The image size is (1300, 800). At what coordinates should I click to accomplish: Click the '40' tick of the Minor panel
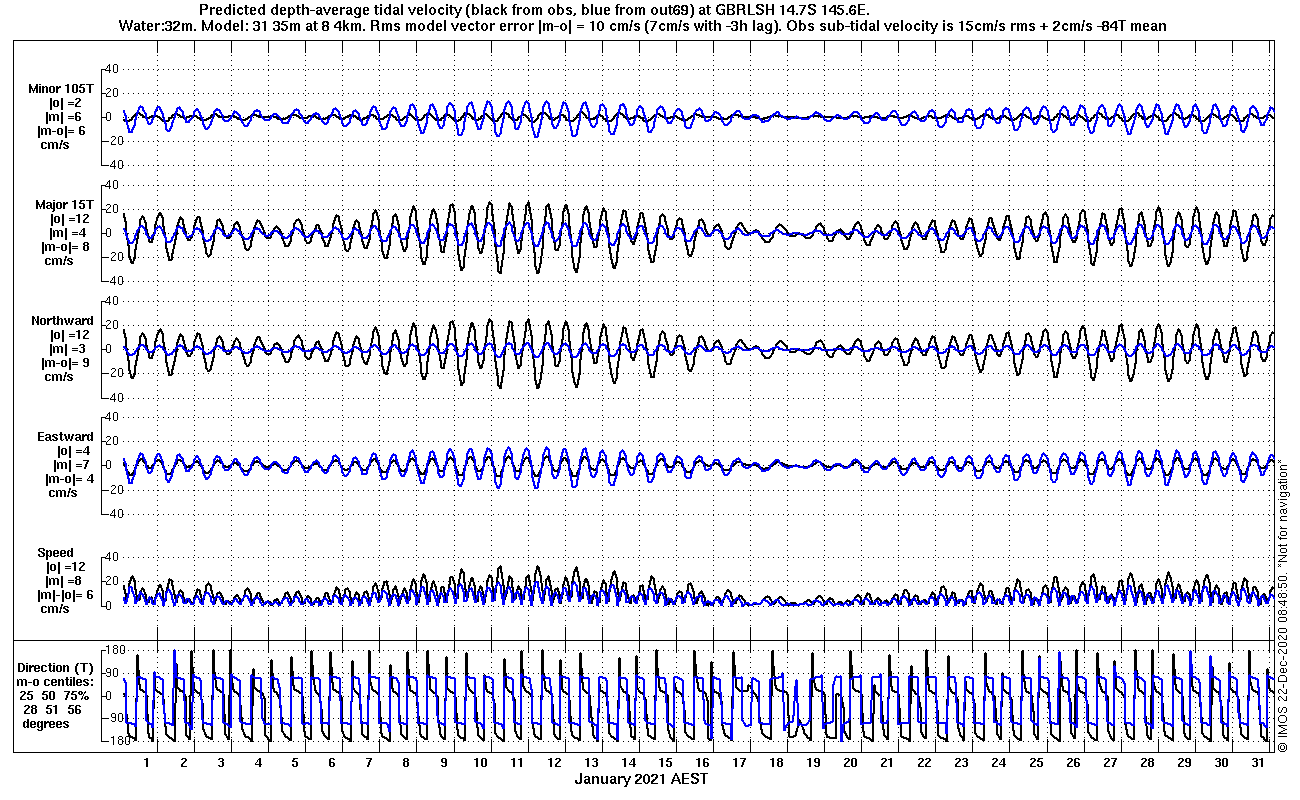112,69
